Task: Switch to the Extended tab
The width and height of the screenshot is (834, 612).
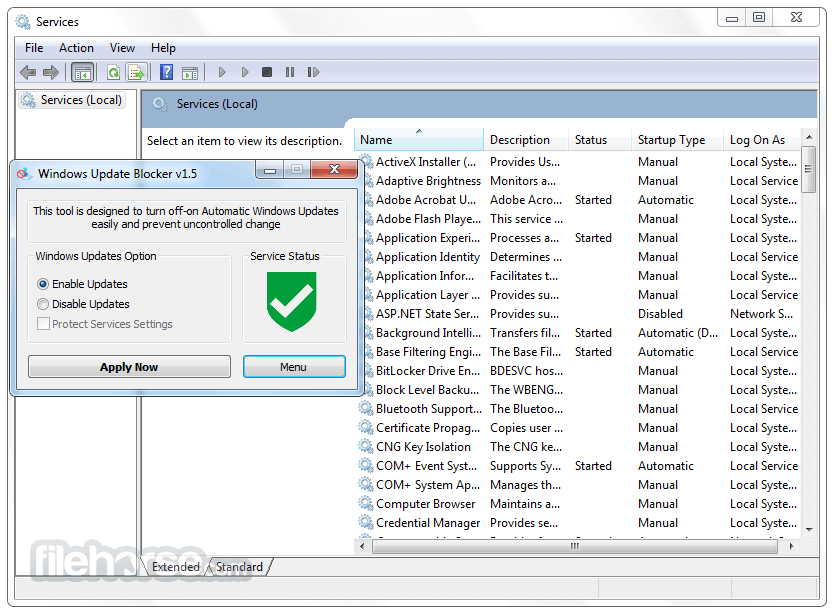Action: (176, 567)
